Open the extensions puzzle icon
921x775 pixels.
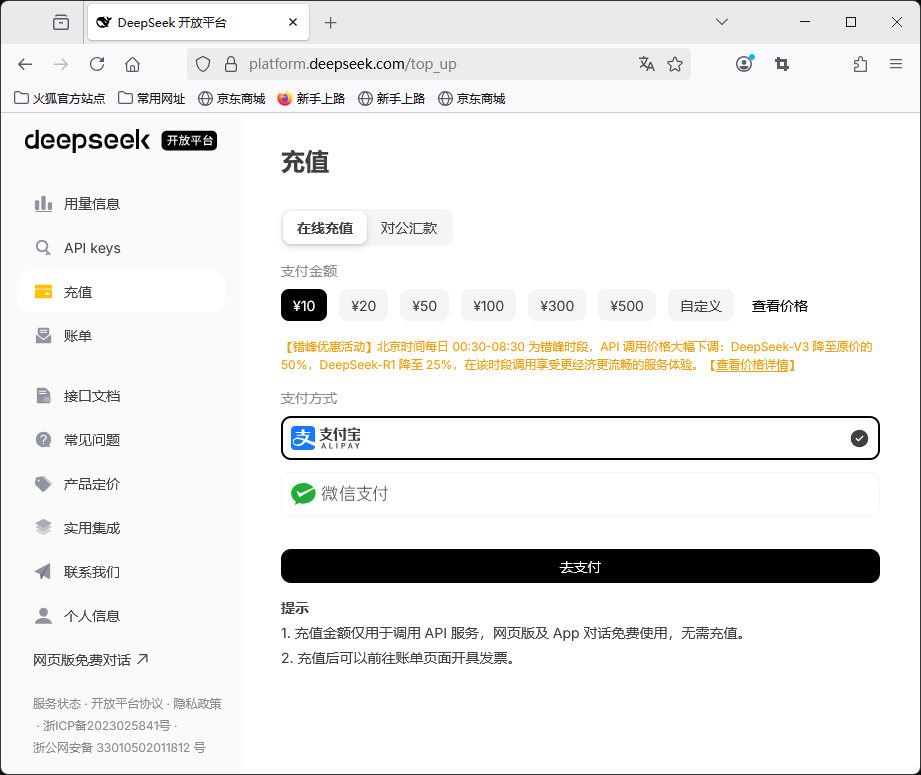pyautogui.click(x=861, y=64)
